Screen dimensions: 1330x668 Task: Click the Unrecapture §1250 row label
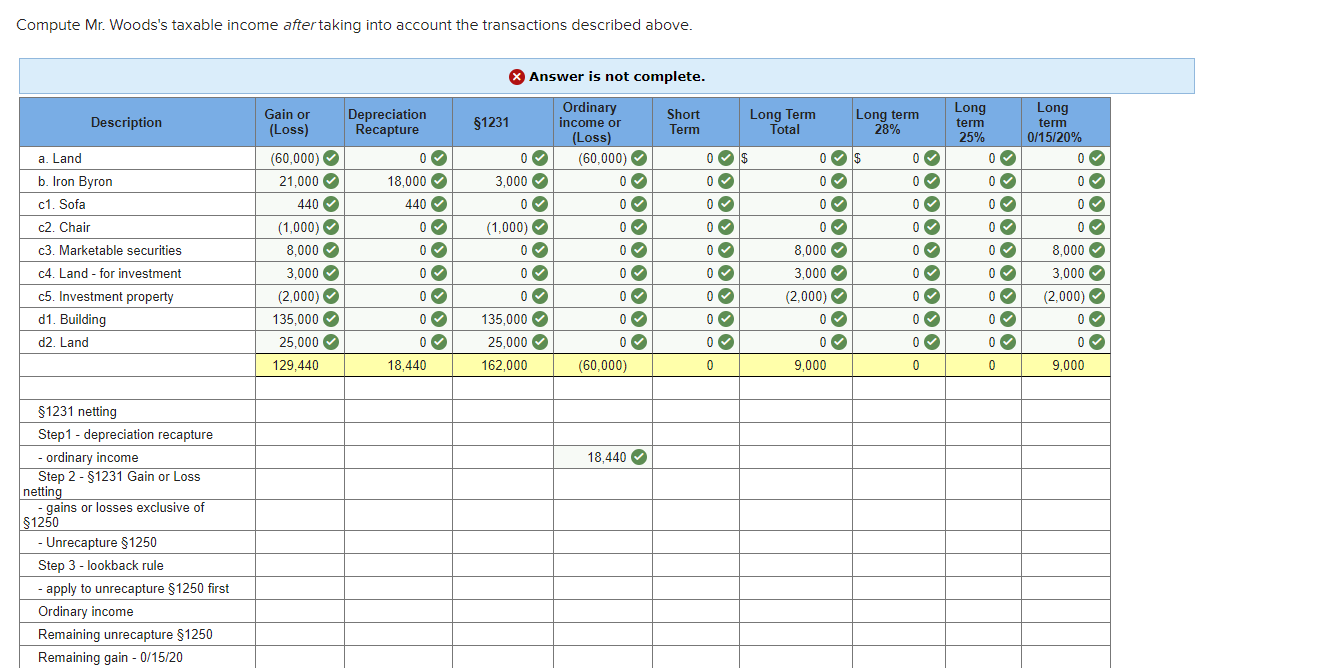[x=97, y=542]
